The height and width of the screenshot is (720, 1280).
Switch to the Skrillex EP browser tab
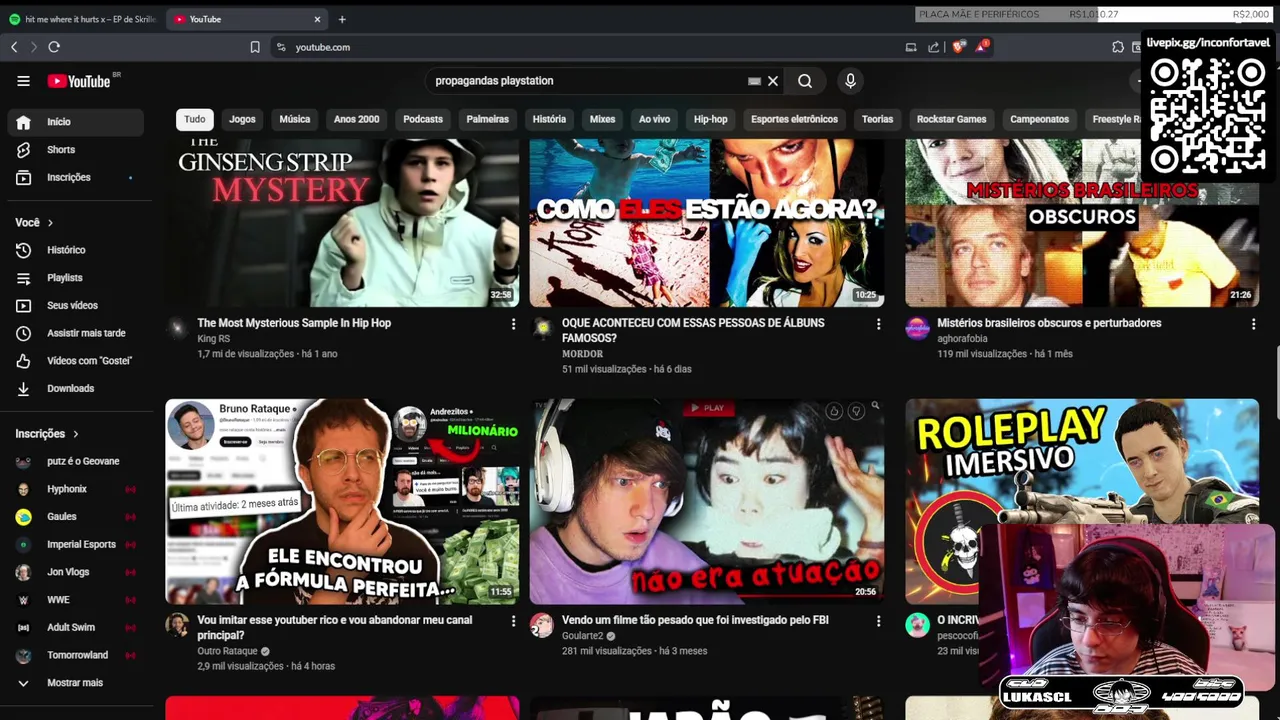pyautogui.click(x=82, y=19)
